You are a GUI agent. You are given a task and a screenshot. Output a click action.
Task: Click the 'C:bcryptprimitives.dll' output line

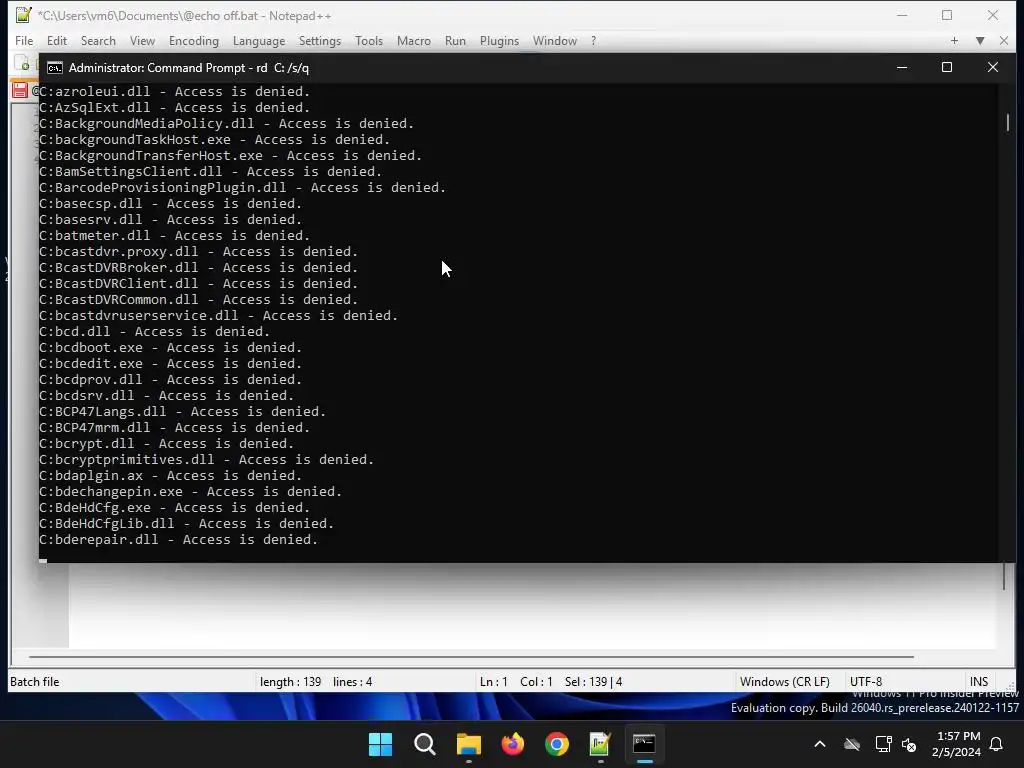click(x=206, y=460)
